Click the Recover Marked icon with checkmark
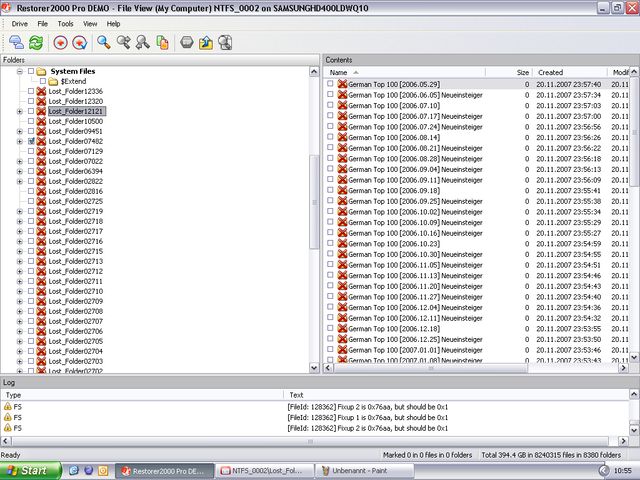Viewport: 640px width, 480px height. (x=80, y=42)
